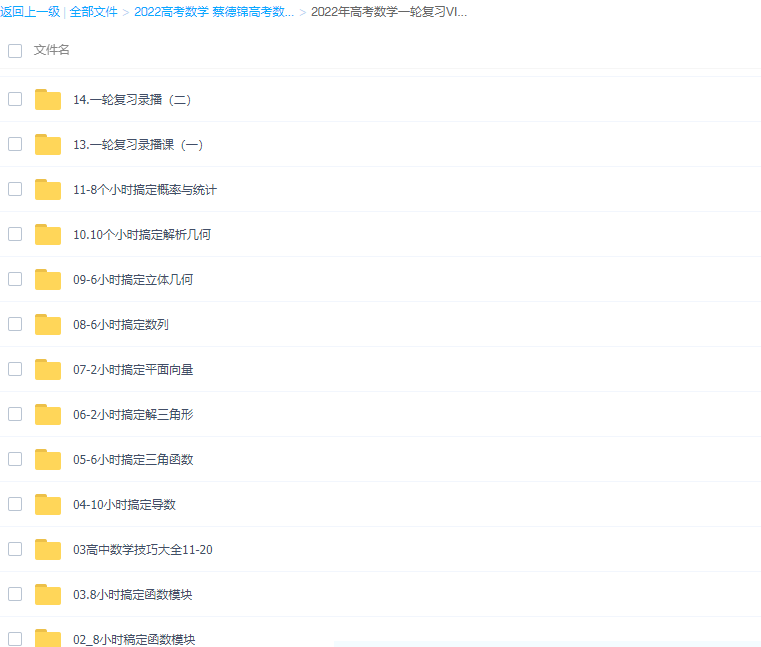This screenshot has width=761, height=647.
Task: Navigate to 全部文件 in breadcrumb
Action: tap(93, 12)
